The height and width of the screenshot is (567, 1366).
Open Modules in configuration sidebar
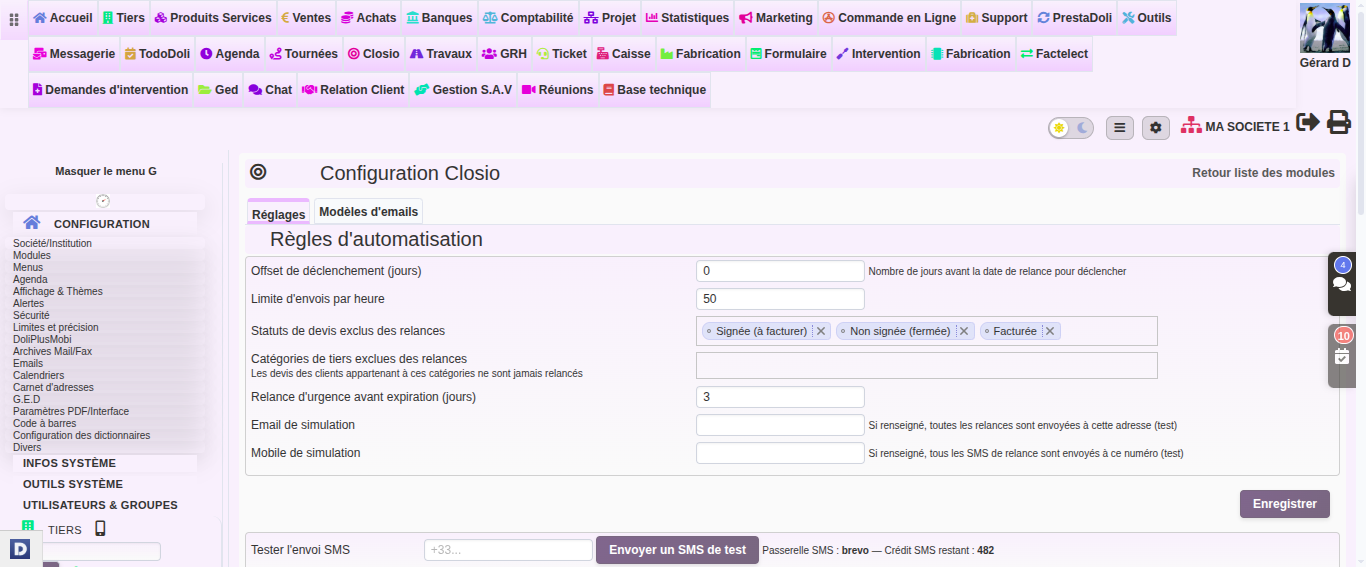[32, 255]
